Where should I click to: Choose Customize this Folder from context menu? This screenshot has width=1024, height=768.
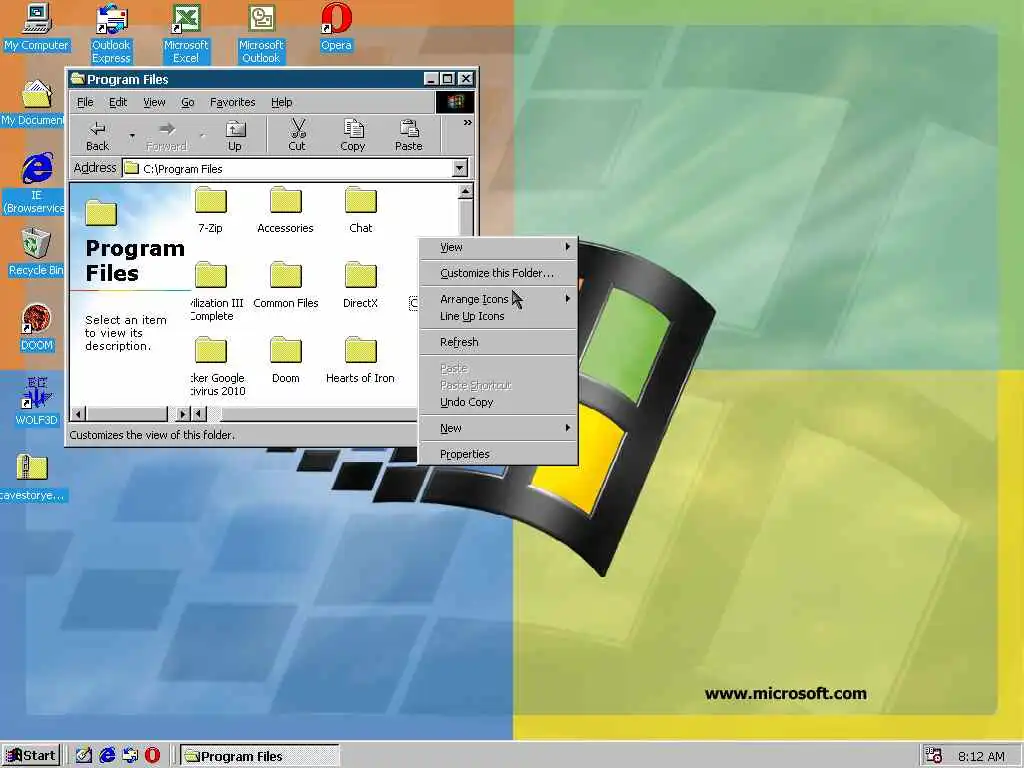498,273
